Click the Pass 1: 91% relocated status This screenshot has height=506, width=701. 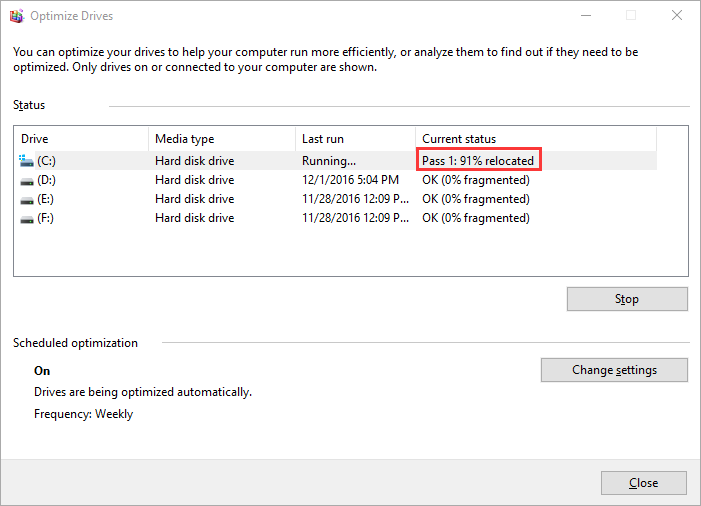pos(478,160)
